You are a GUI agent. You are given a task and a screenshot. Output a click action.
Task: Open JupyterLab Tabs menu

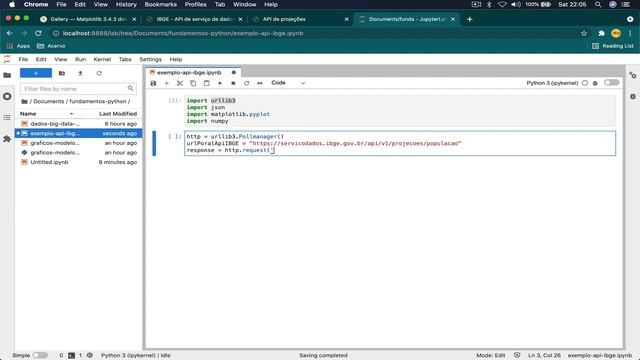coord(125,59)
